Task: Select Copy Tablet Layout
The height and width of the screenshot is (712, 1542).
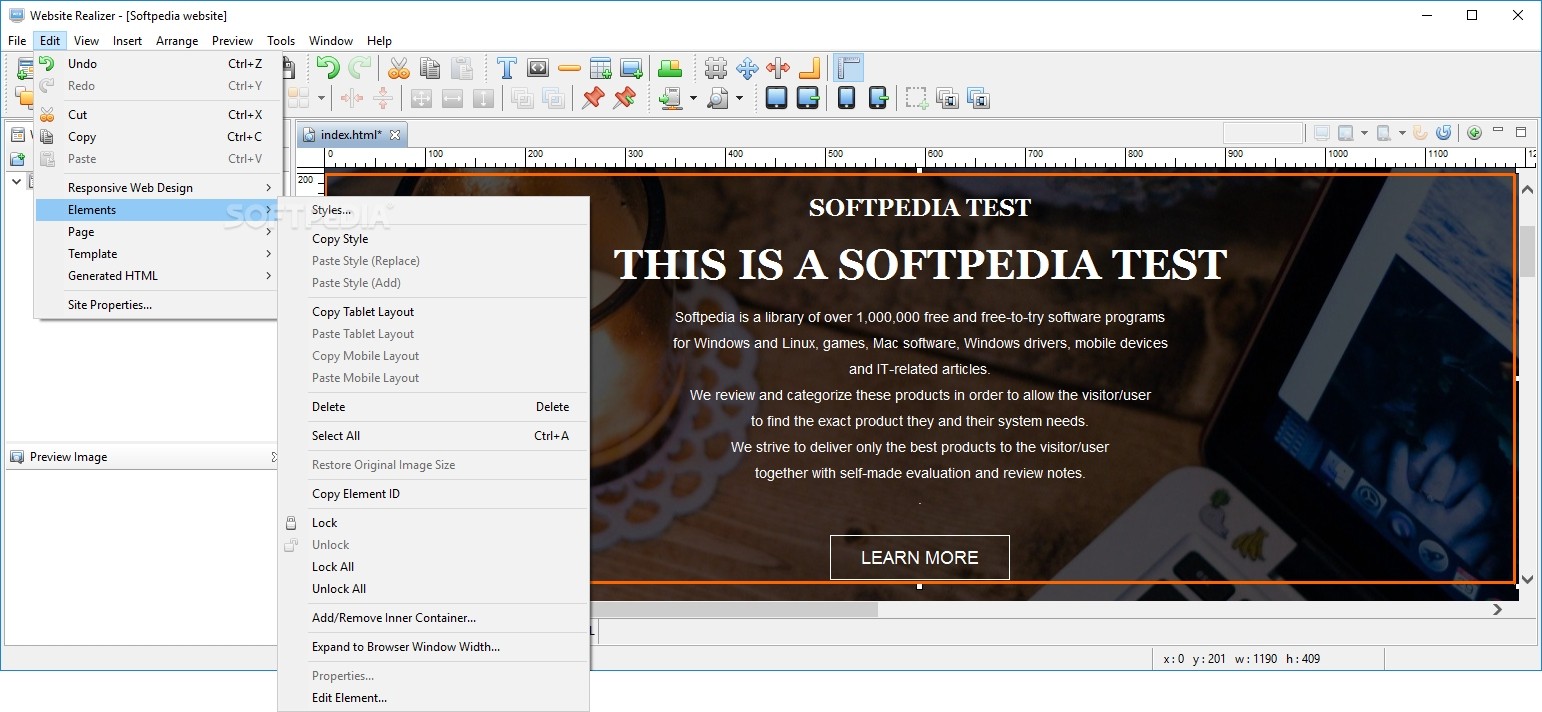Action: (433, 312)
